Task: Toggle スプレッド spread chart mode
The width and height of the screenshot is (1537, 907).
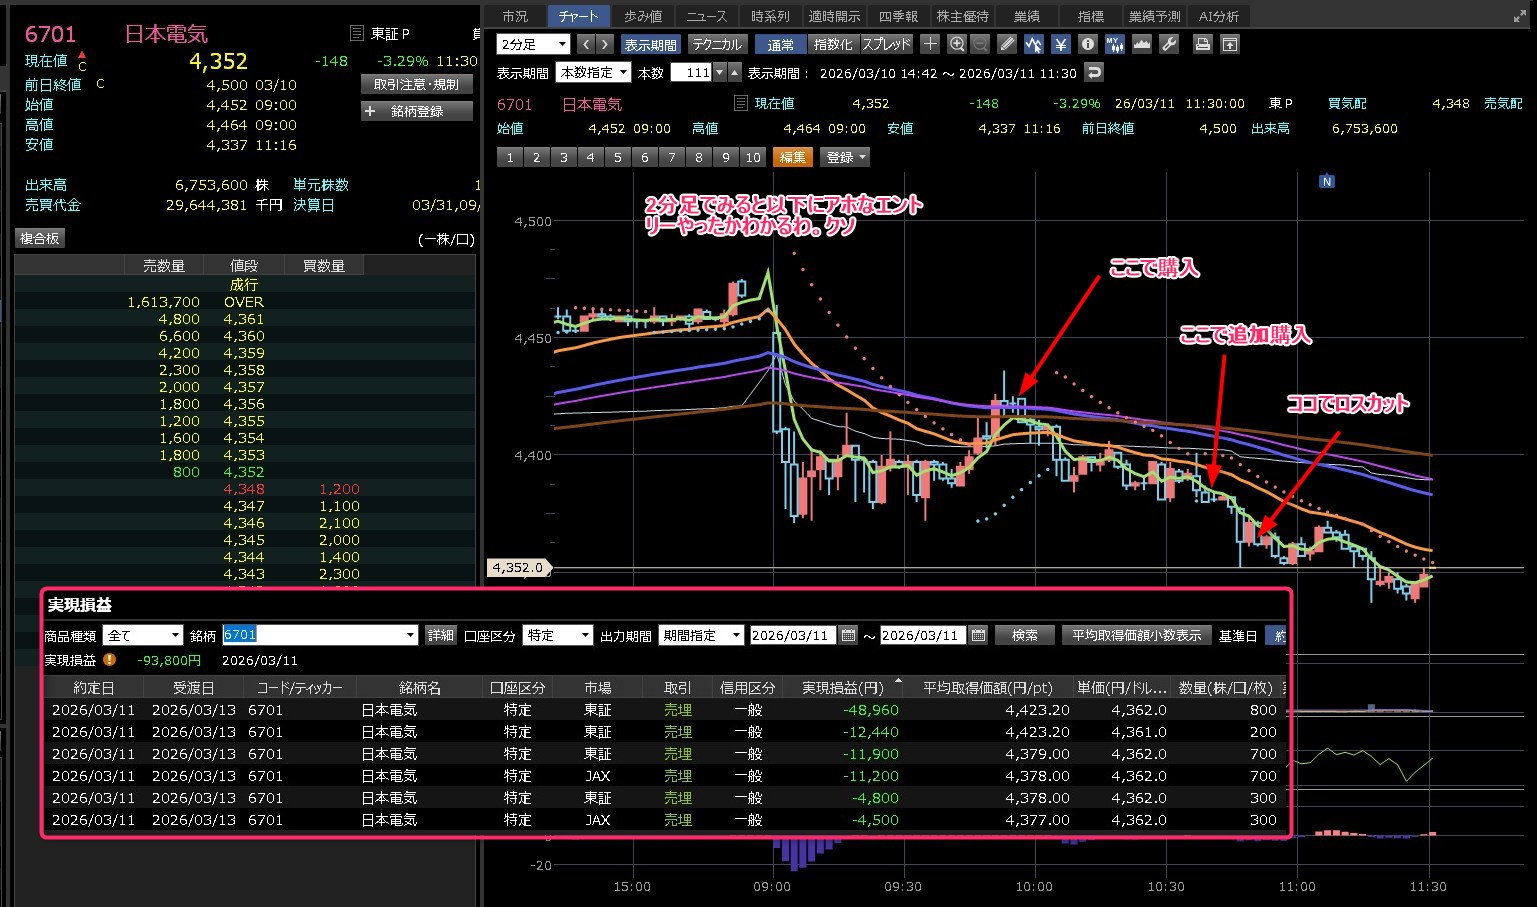Action: point(886,44)
